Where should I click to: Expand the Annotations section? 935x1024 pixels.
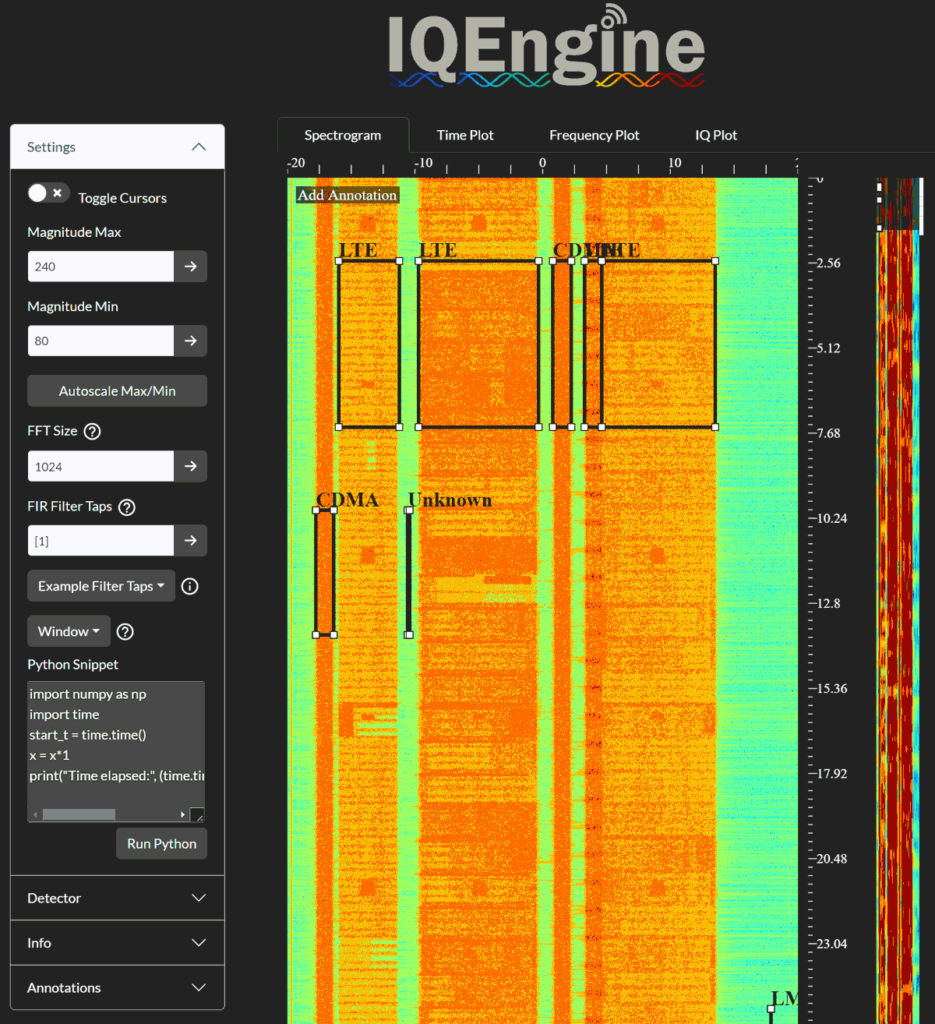click(118, 987)
